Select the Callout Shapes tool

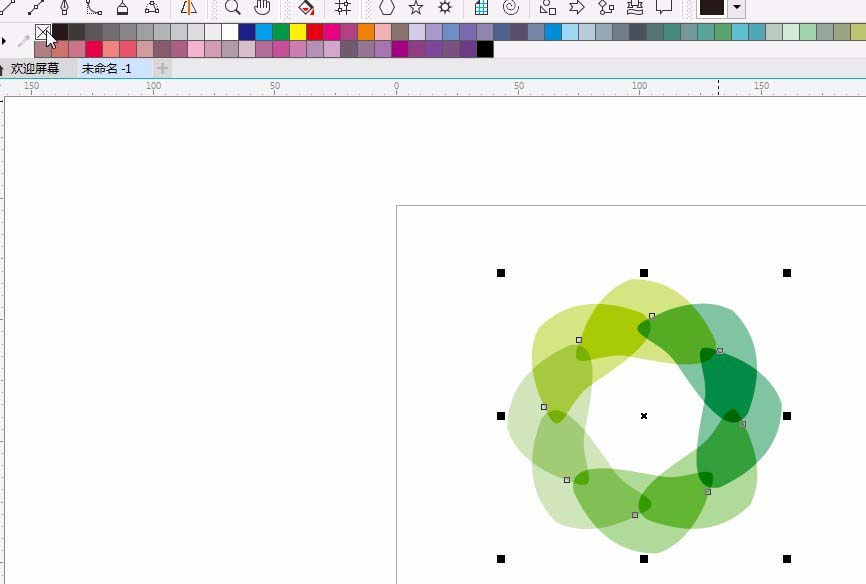point(664,7)
